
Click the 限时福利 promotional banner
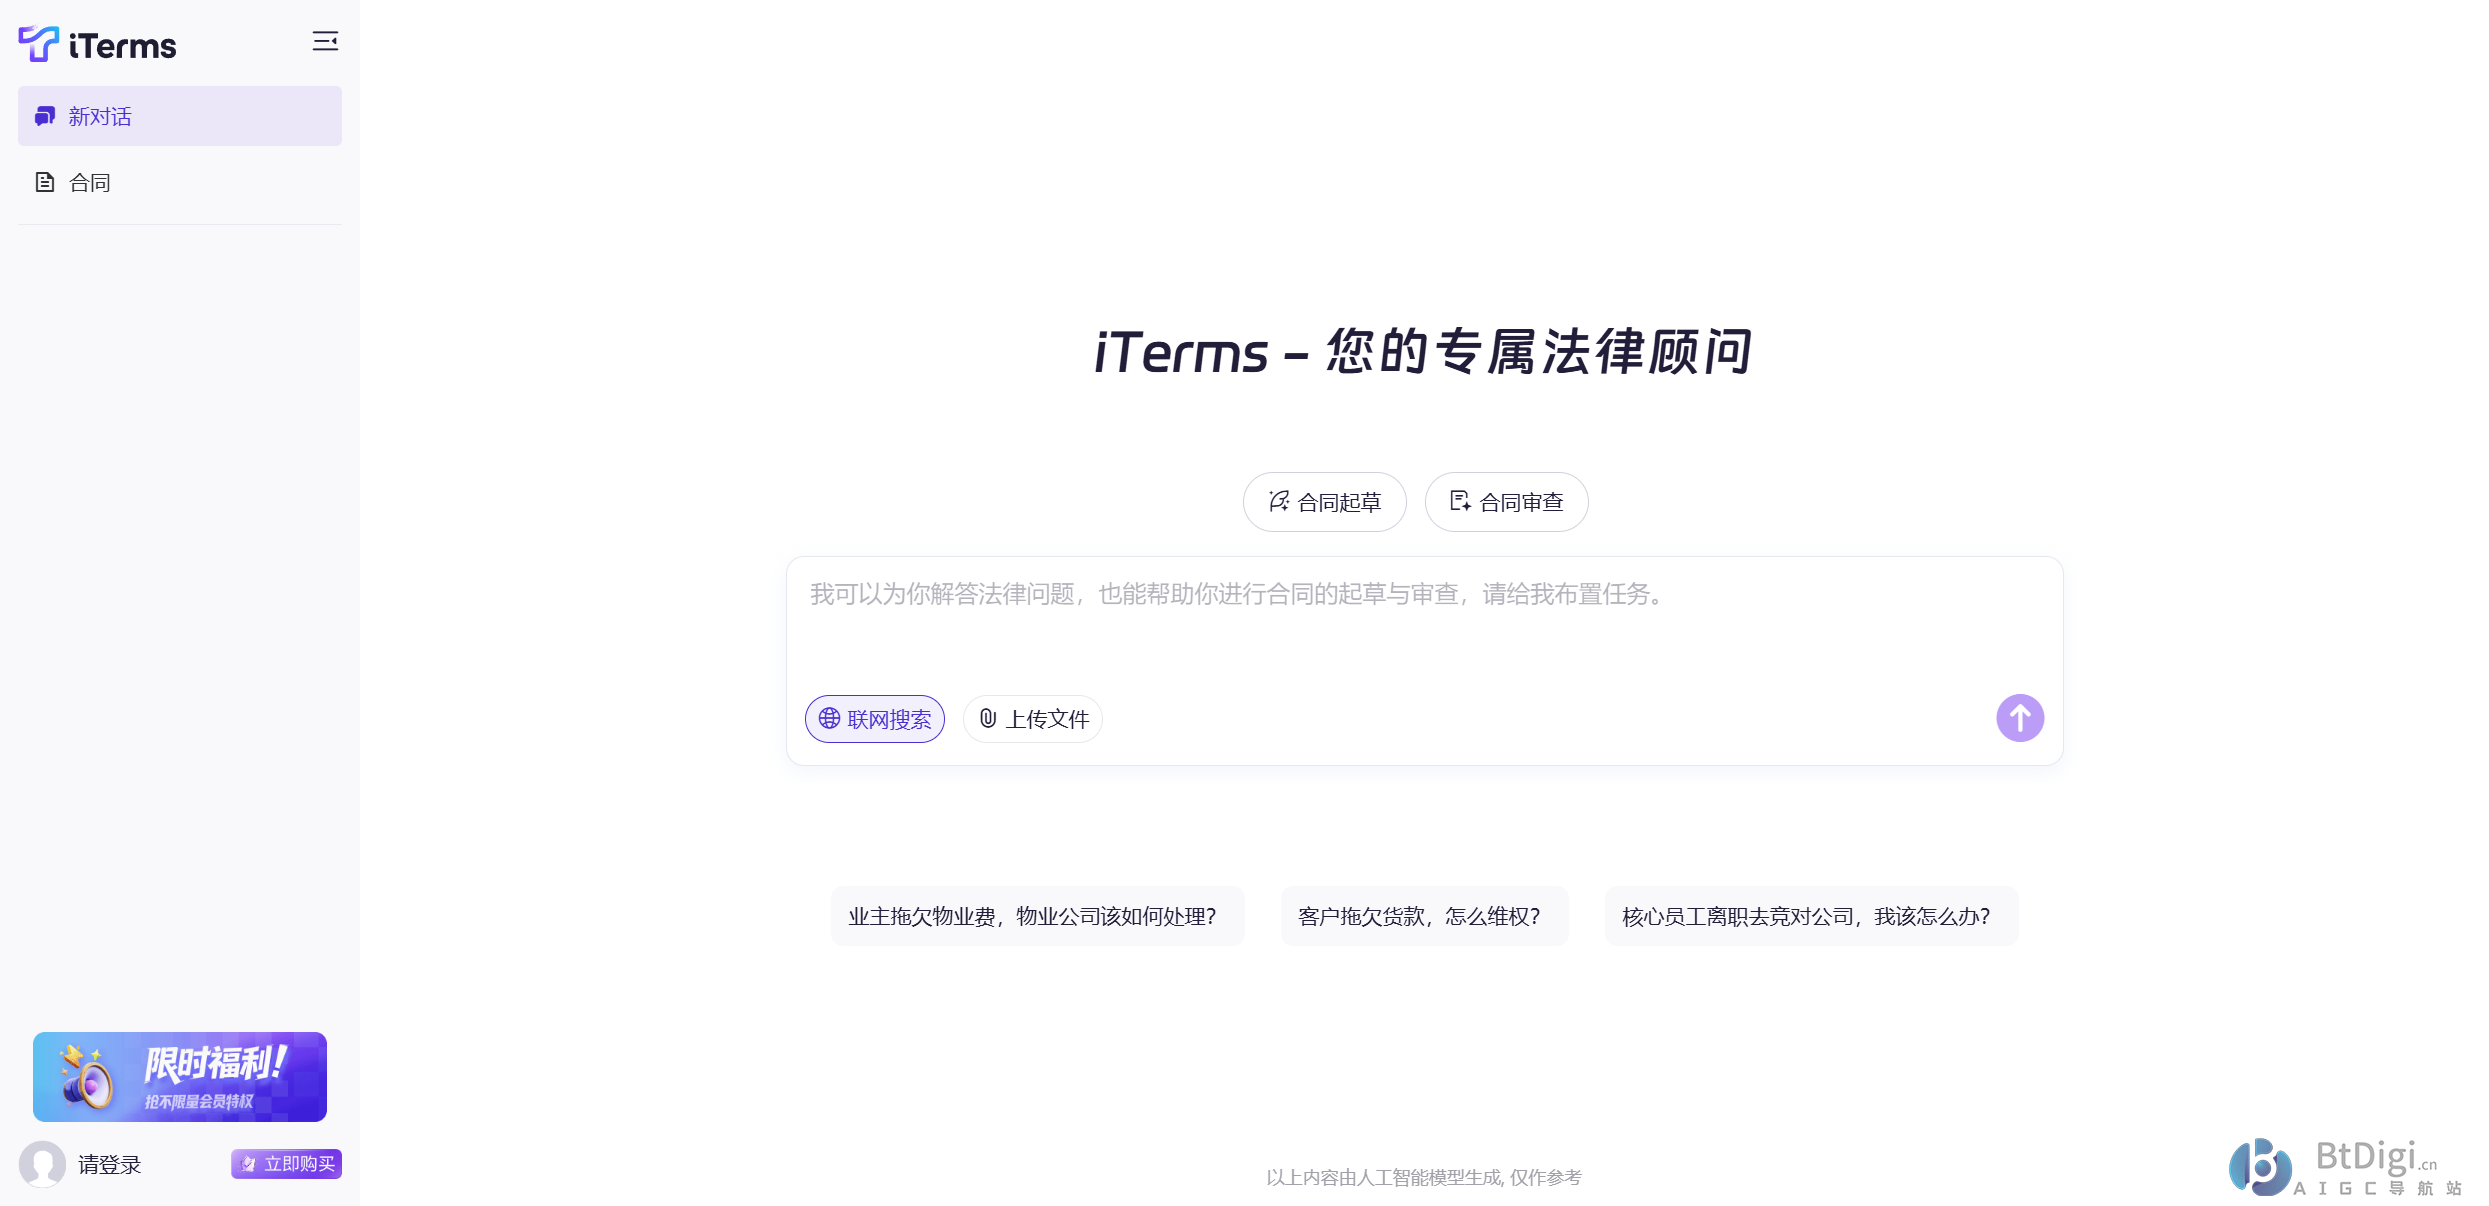tap(179, 1077)
